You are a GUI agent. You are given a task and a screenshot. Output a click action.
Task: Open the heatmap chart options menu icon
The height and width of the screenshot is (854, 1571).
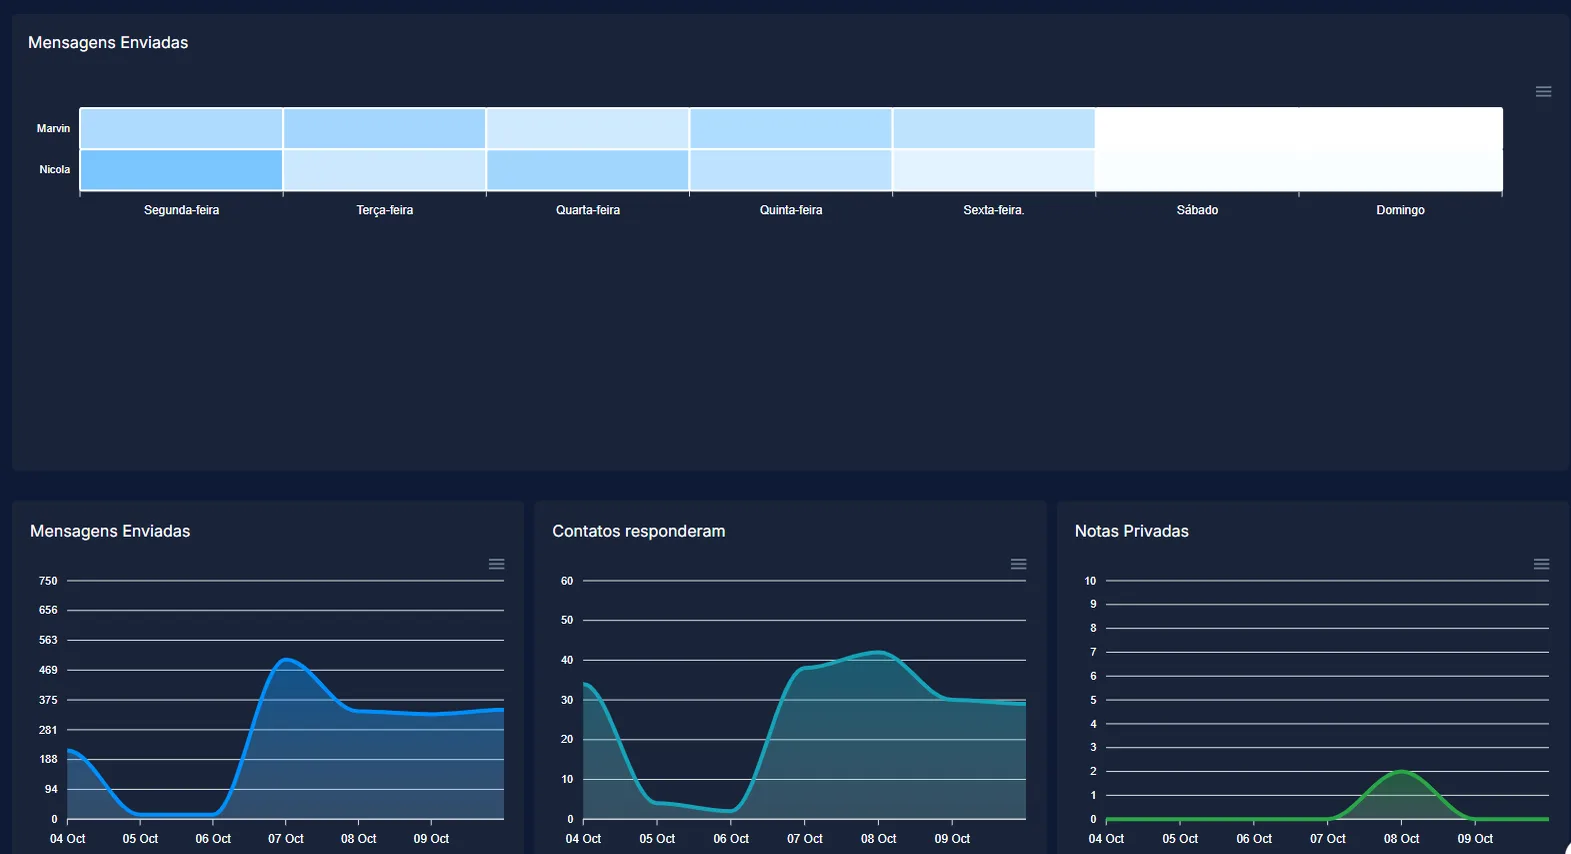point(1543,92)
